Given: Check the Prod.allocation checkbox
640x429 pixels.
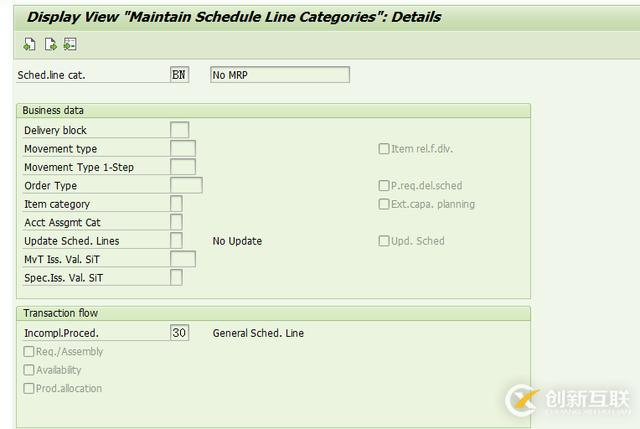Looking at the screenshot, I should point(29,388).
